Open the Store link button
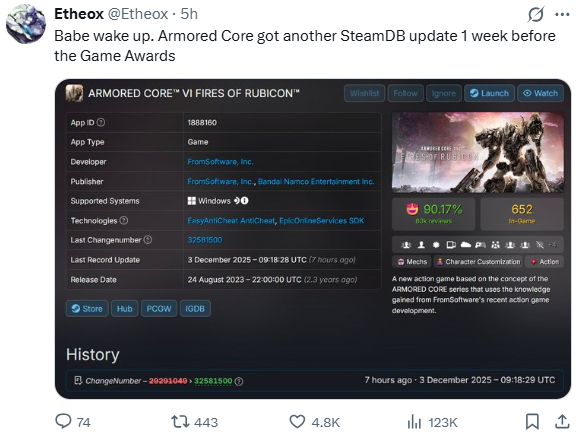The width and height of the screenshot is (585, 442). pos(87,308)
